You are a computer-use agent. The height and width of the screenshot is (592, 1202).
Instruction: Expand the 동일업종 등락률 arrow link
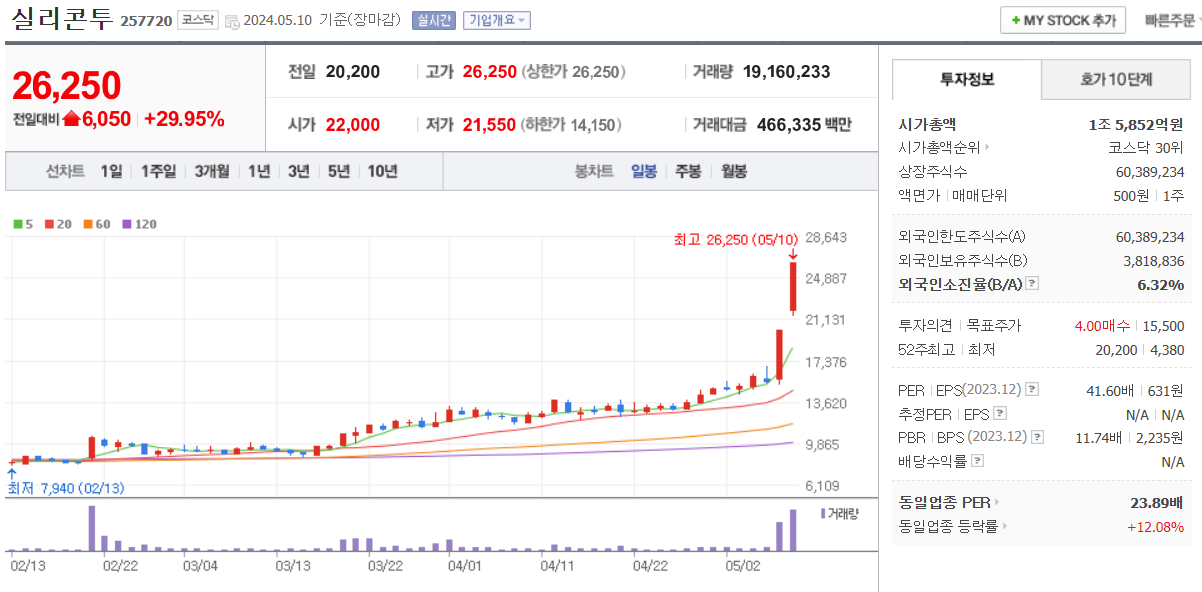click(1004, 527)
